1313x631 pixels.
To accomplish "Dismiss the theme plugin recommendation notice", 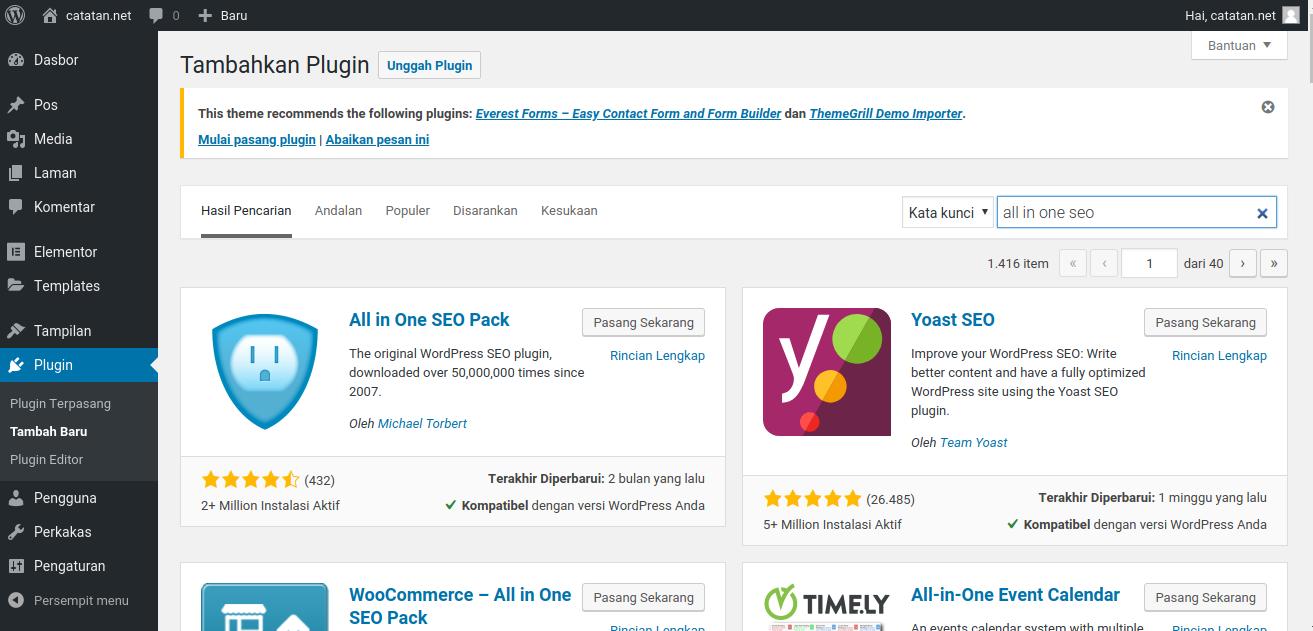I will point(1267,107).
